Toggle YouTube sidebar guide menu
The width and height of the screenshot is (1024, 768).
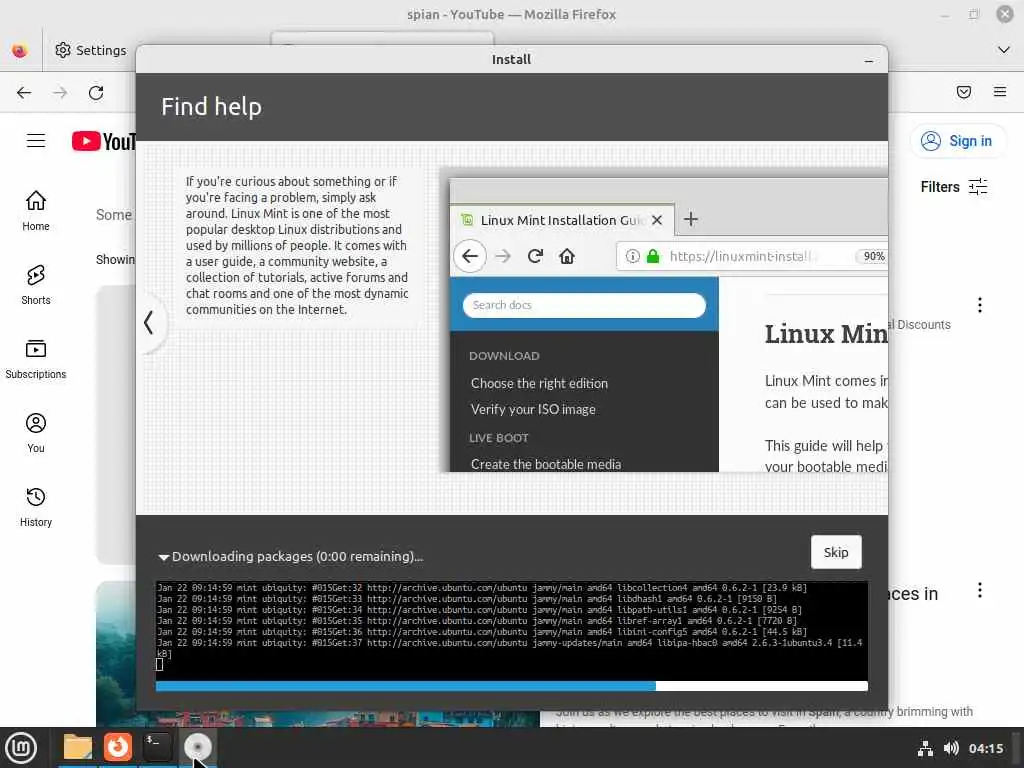point(36,141)
